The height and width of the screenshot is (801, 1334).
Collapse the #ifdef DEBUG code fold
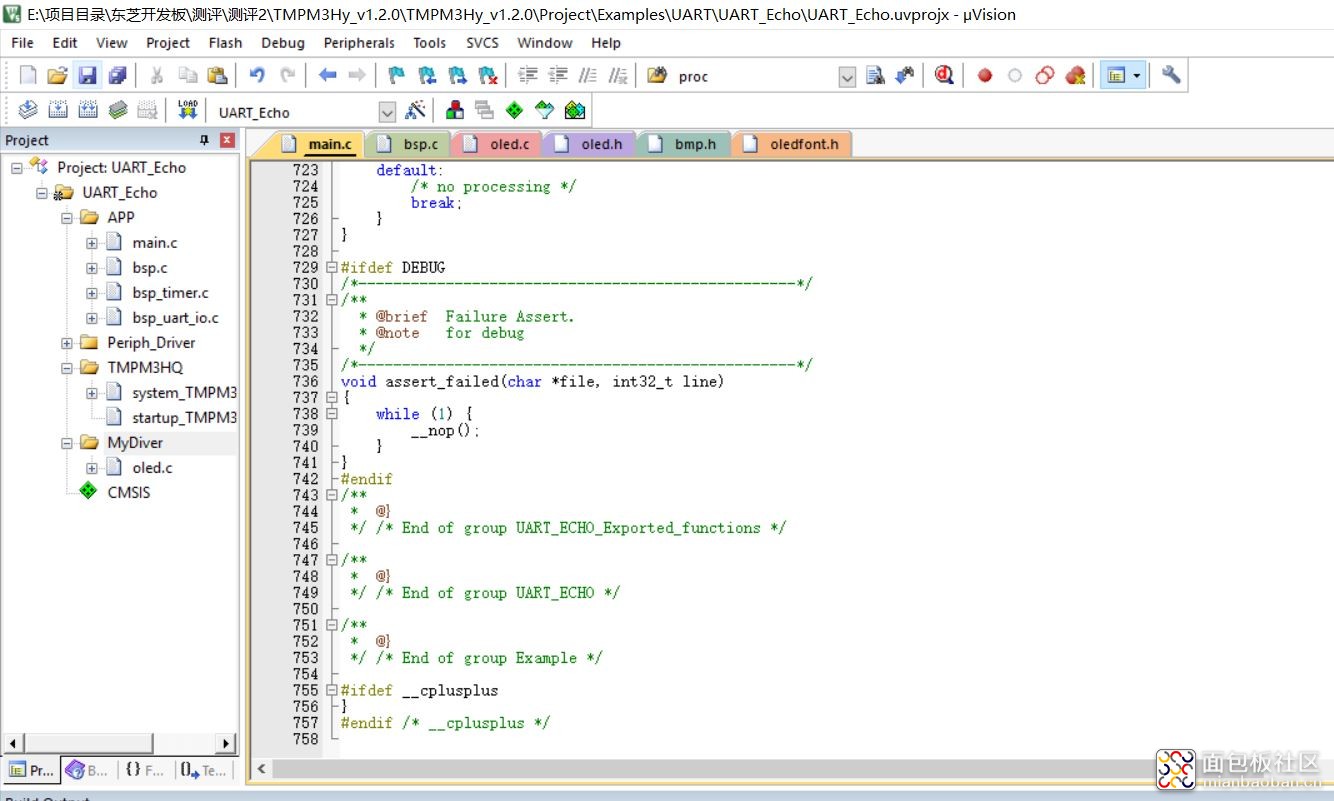[332, 268]
